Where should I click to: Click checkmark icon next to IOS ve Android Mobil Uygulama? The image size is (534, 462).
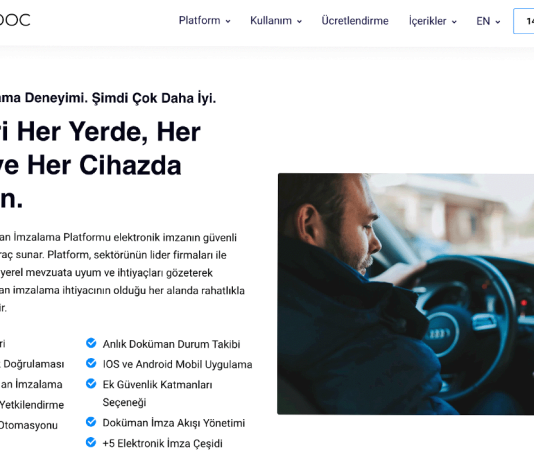click(x=91, y=363)
